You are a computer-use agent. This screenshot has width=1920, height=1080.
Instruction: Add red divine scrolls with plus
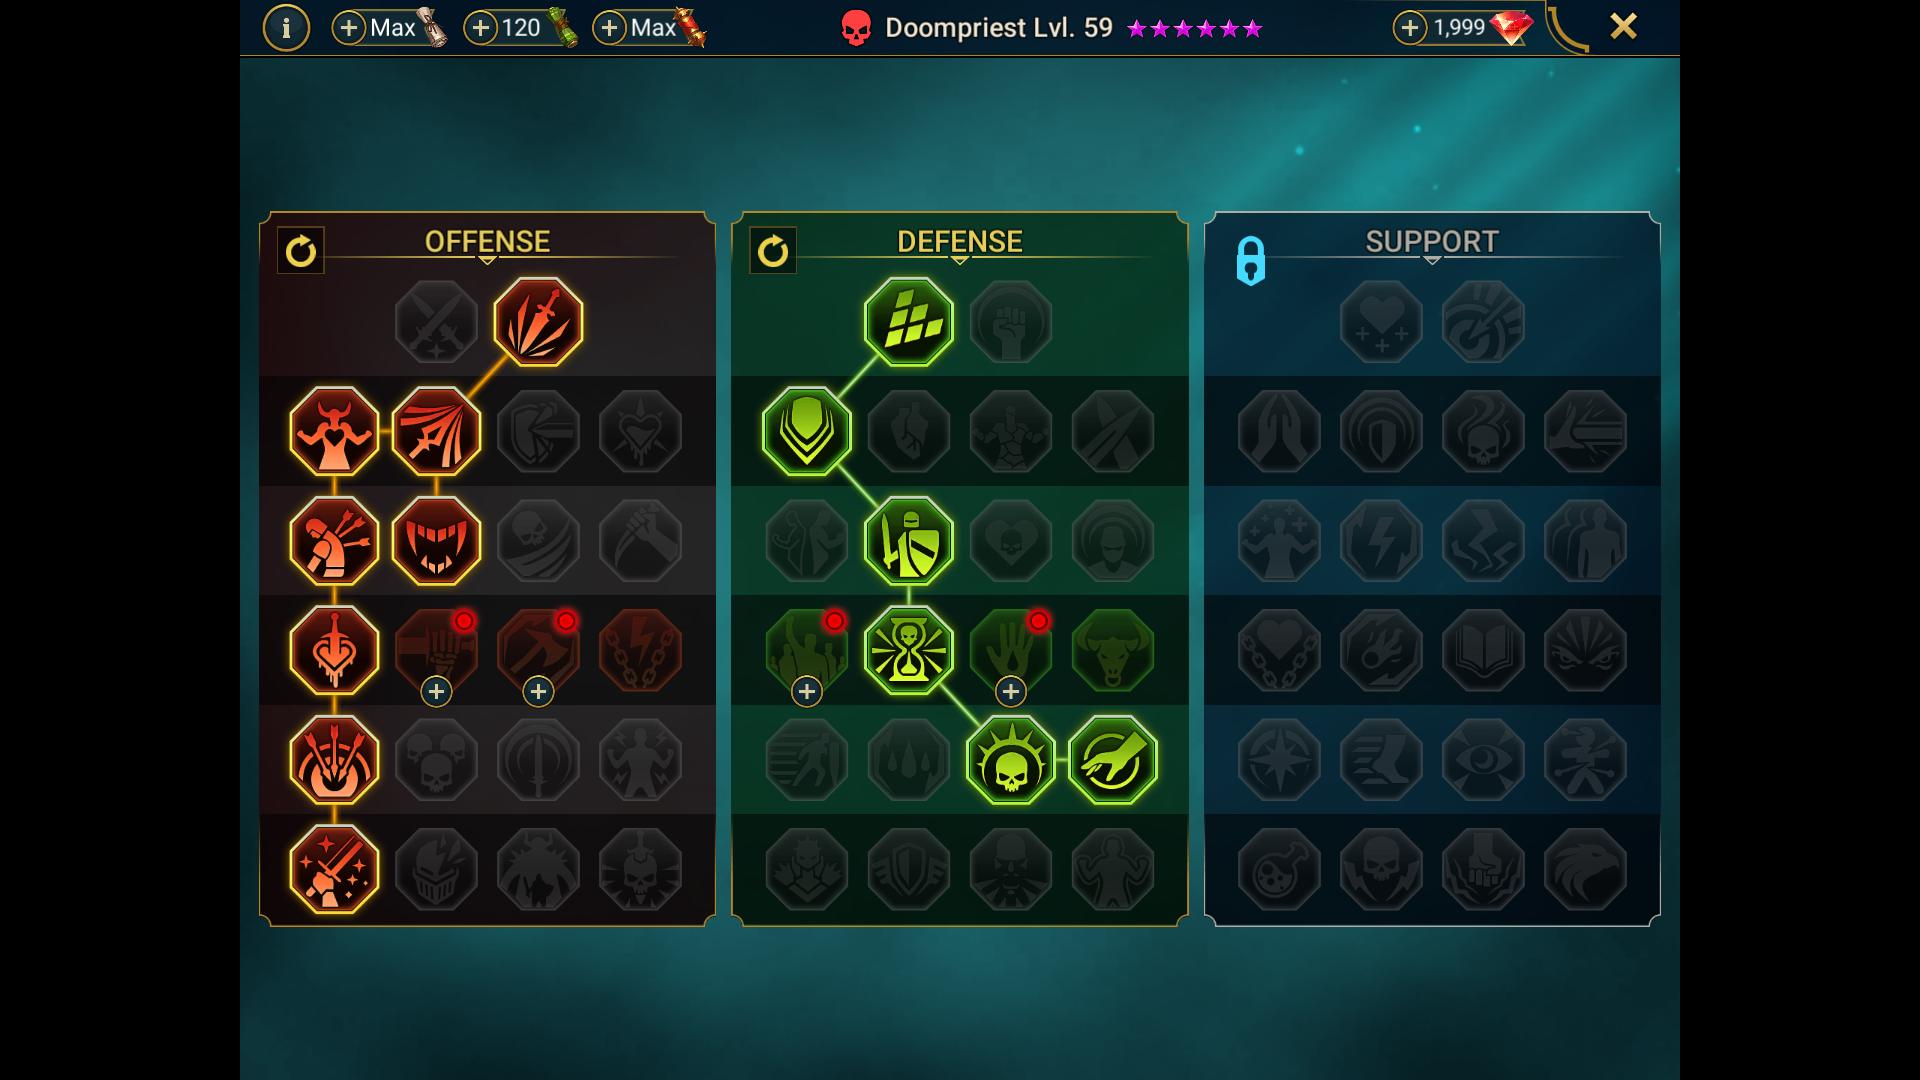coord(609,28)
